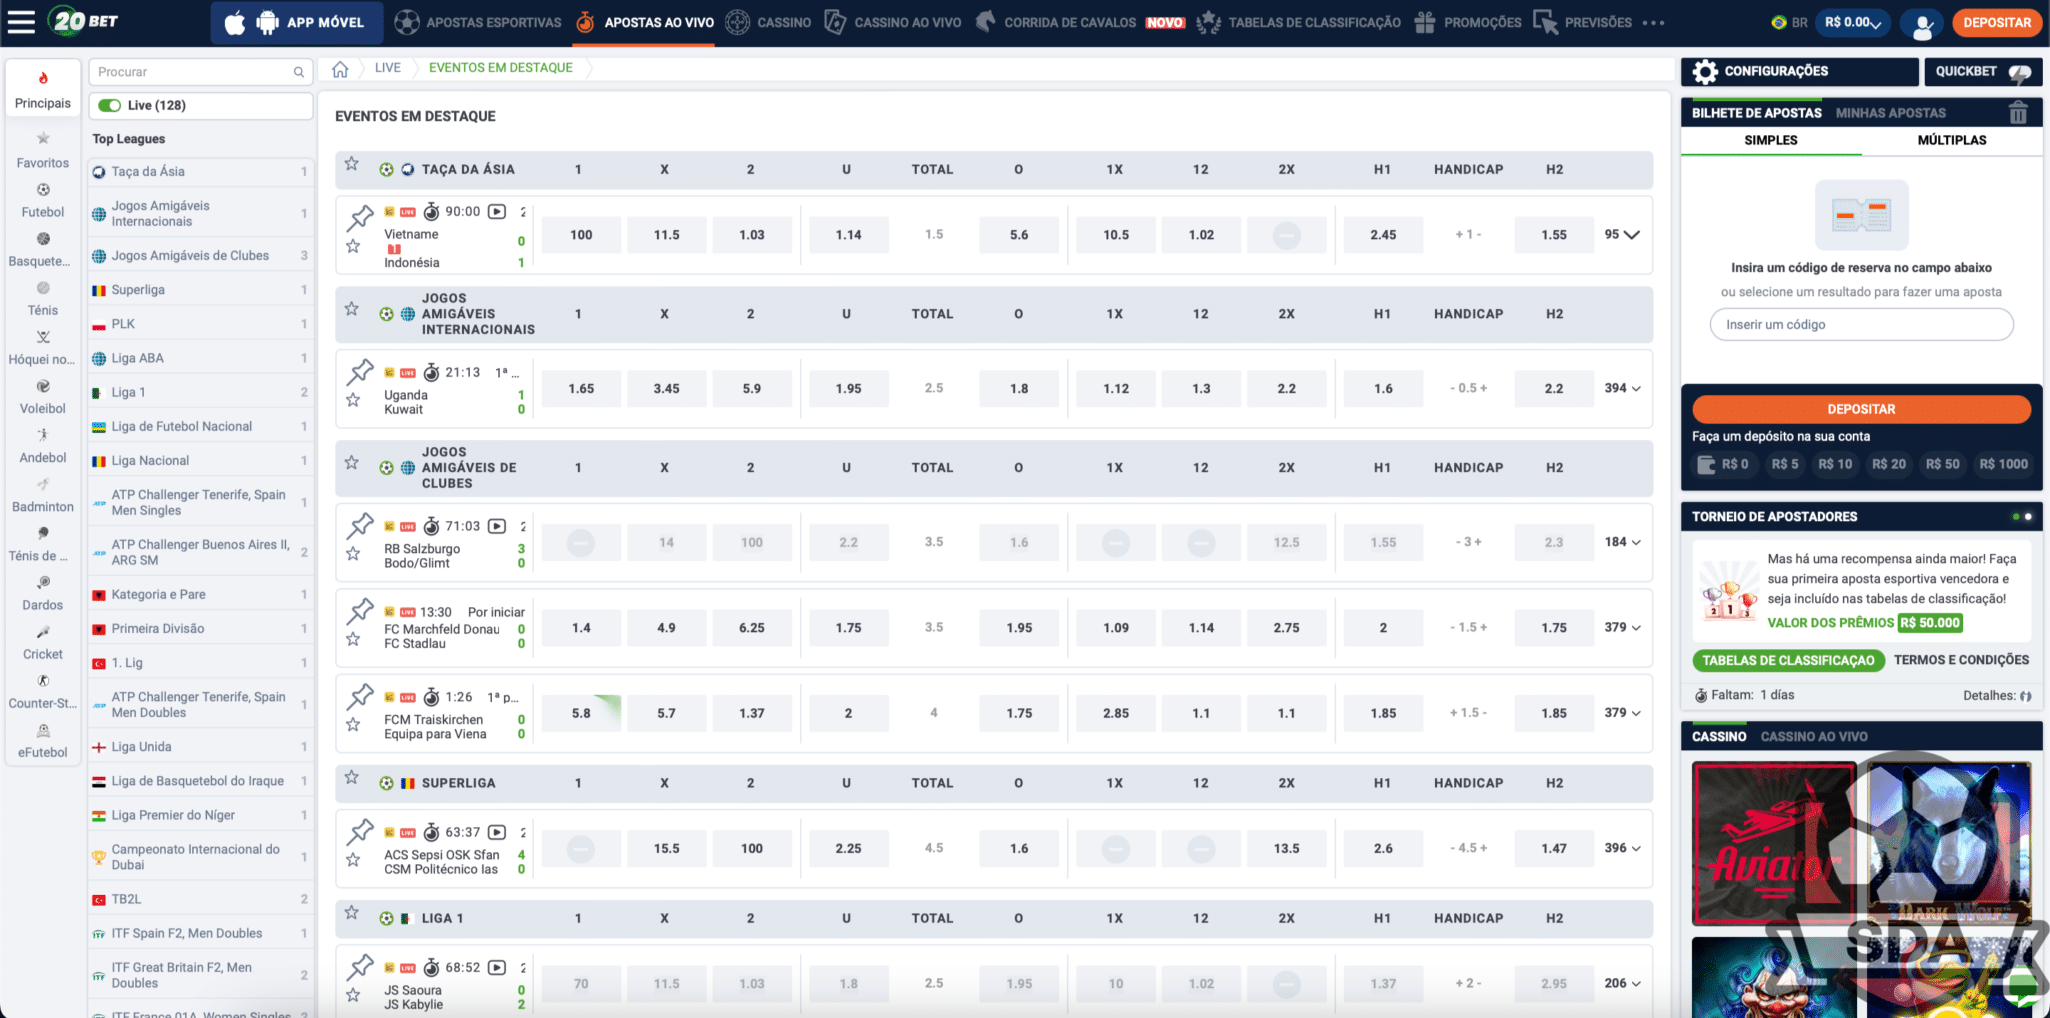Switch to Múltiplas bet tab
This screenshot has width=2050, height=1018.
[1951, 140]
